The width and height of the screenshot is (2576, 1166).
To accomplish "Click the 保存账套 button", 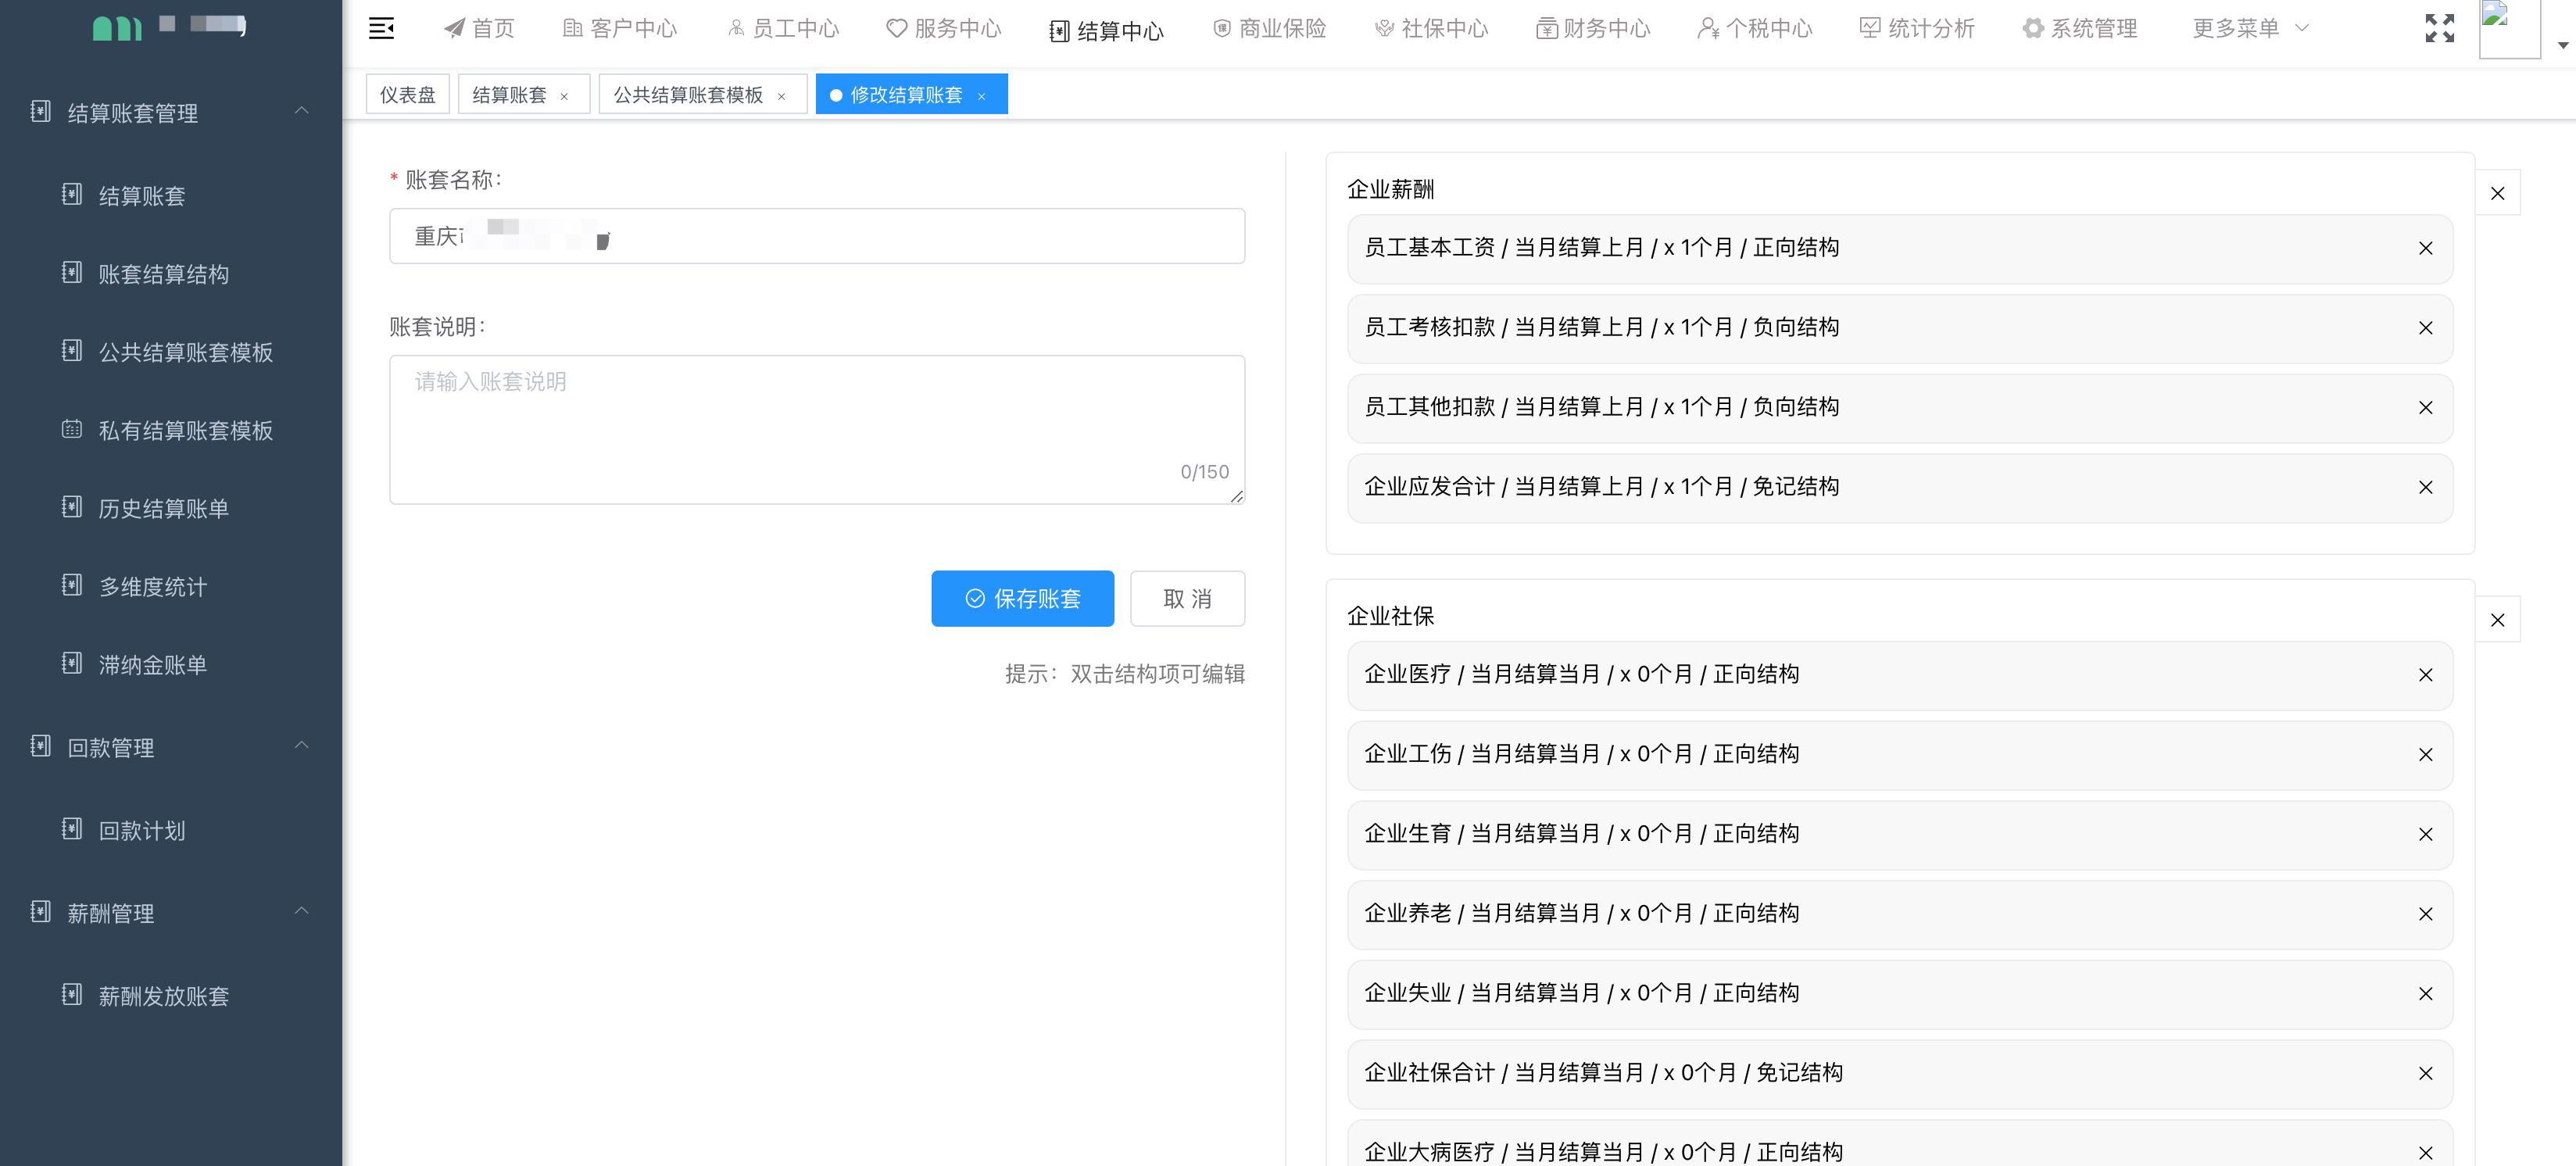I will (x=1022, y=598).
